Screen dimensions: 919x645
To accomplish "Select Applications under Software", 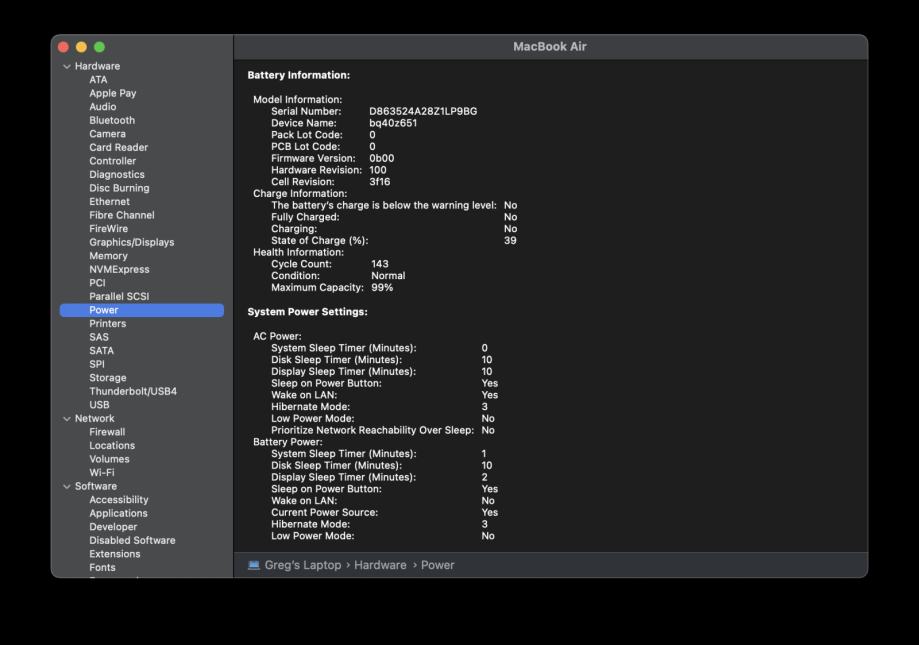I will pos(118,513).
